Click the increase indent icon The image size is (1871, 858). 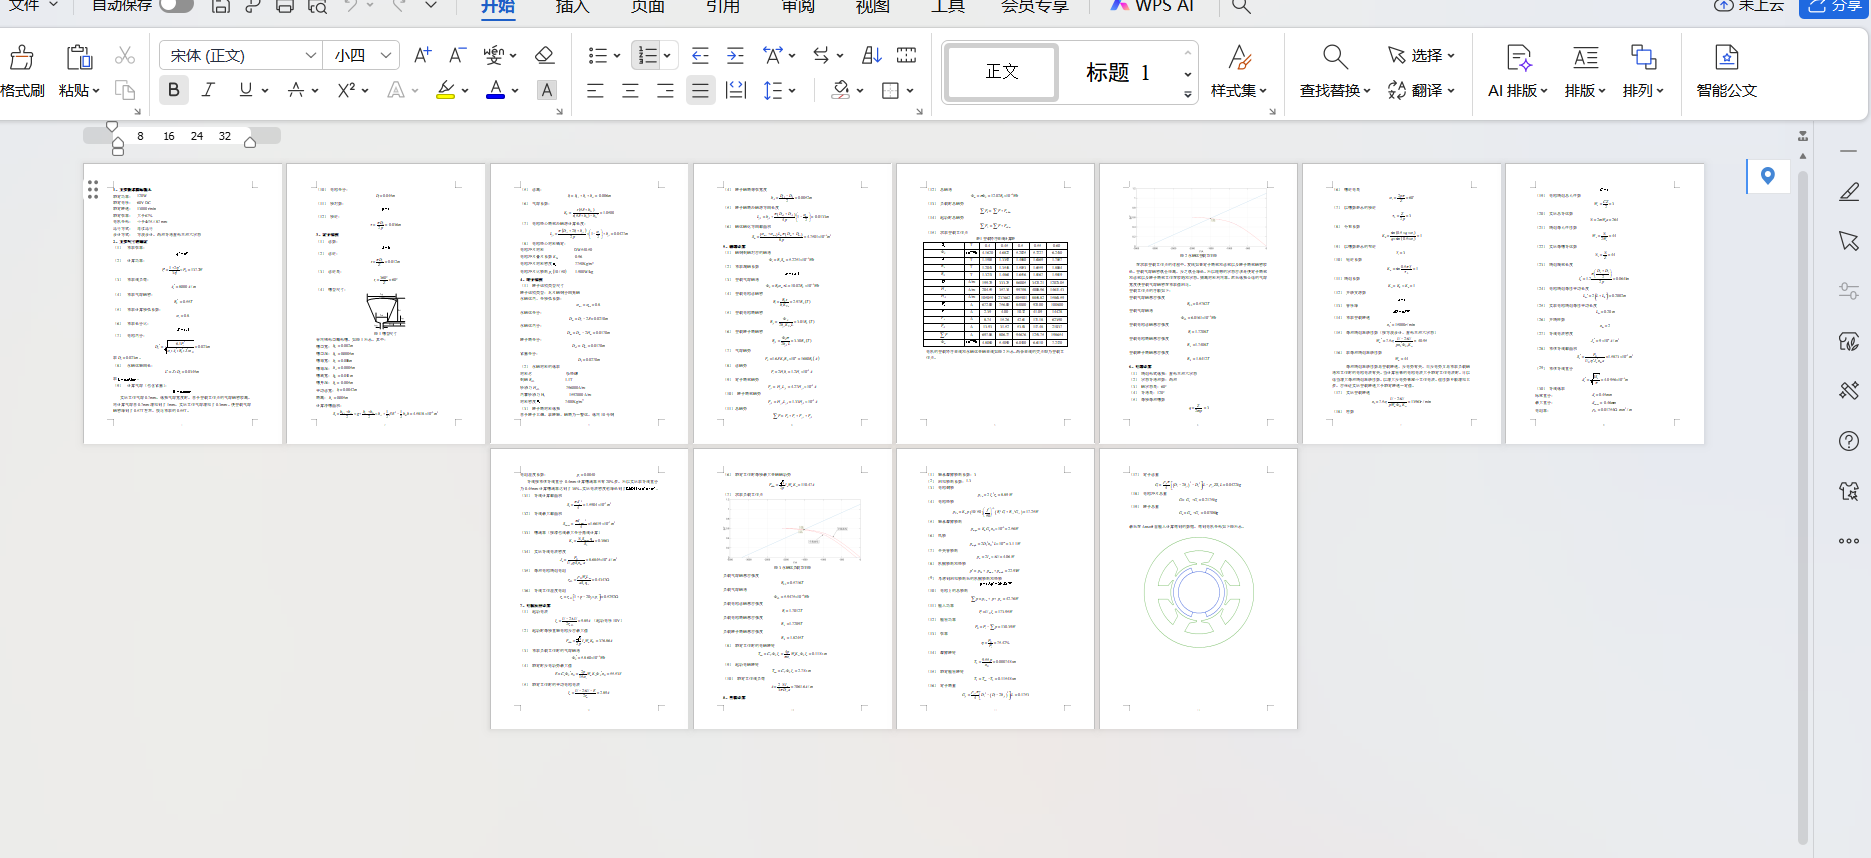735,55
